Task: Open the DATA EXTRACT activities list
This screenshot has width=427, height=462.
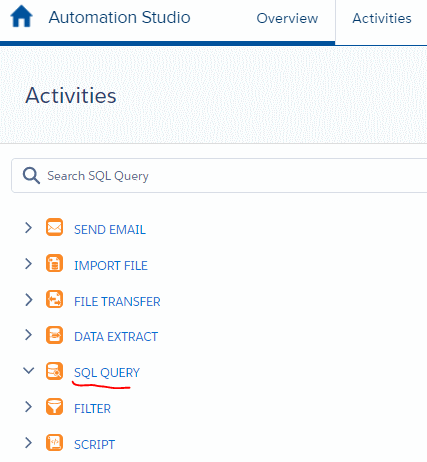Action: tap(116, 337)
